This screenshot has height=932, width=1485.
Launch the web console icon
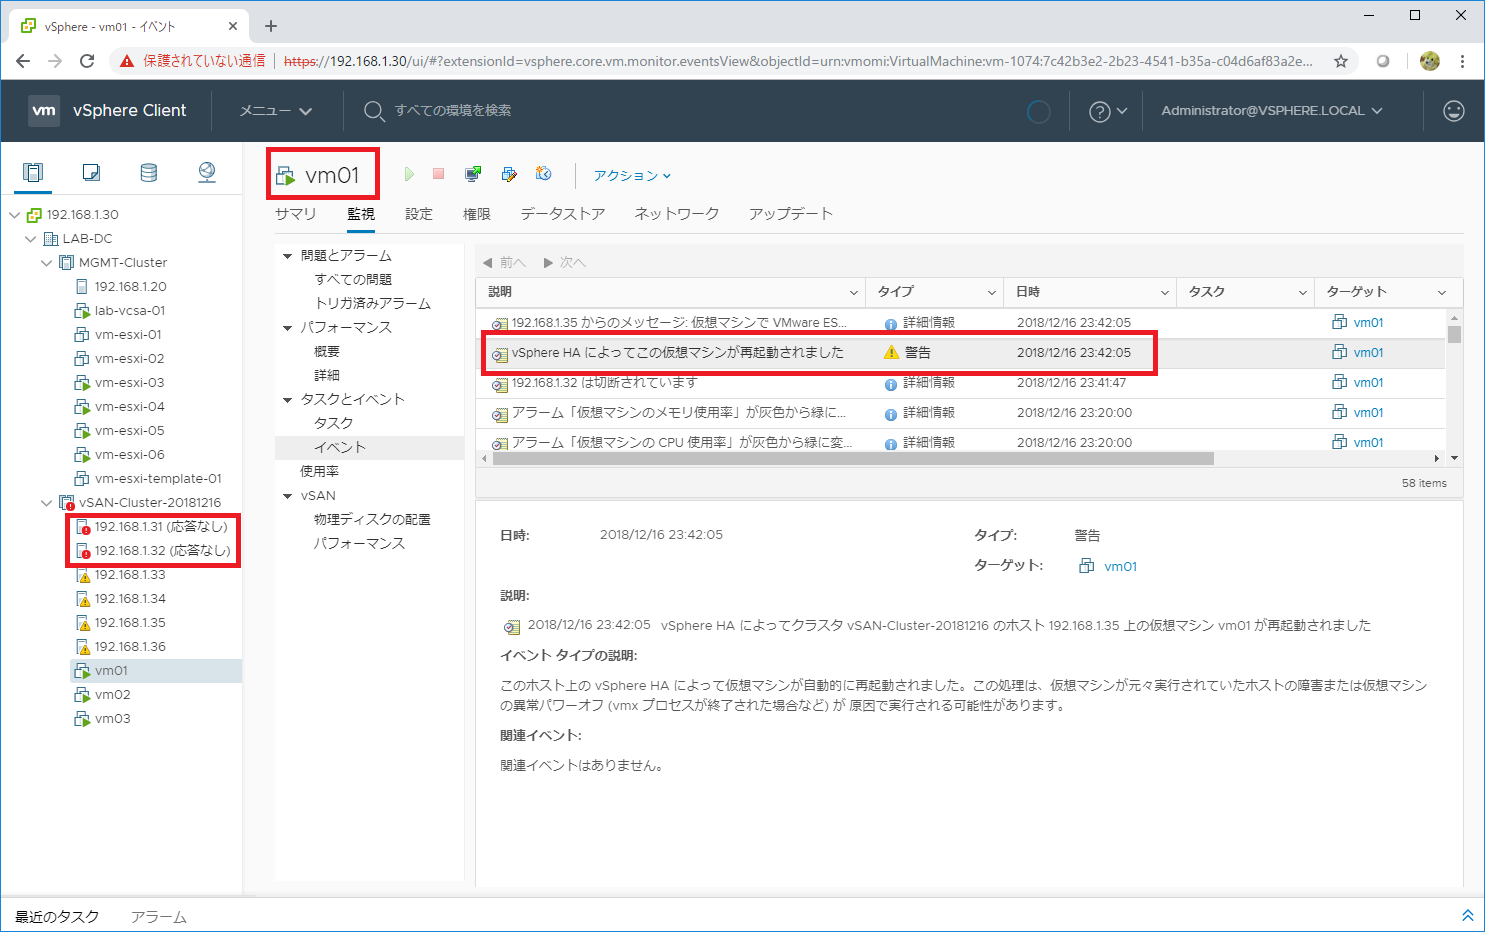473,174
